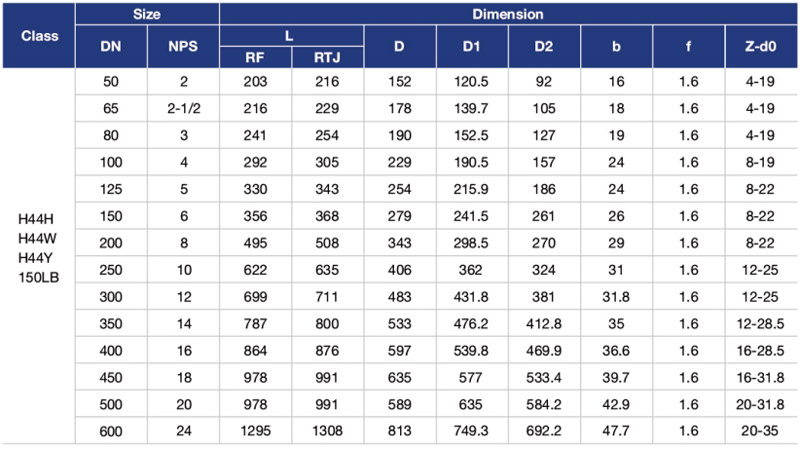The image size is (800, 449).
Task: Click the NPS column header
Action: pyautogui.click(x=183, y=46)
